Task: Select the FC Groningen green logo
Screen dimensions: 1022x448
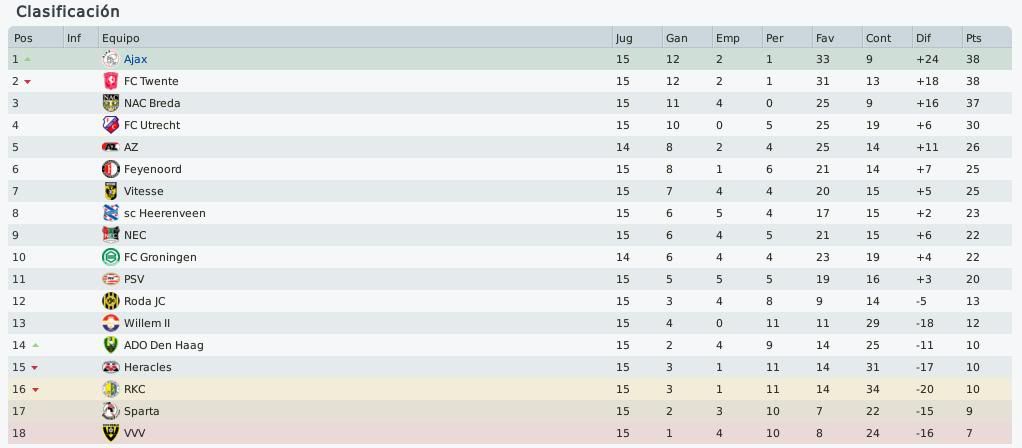Action: [110, 257]
